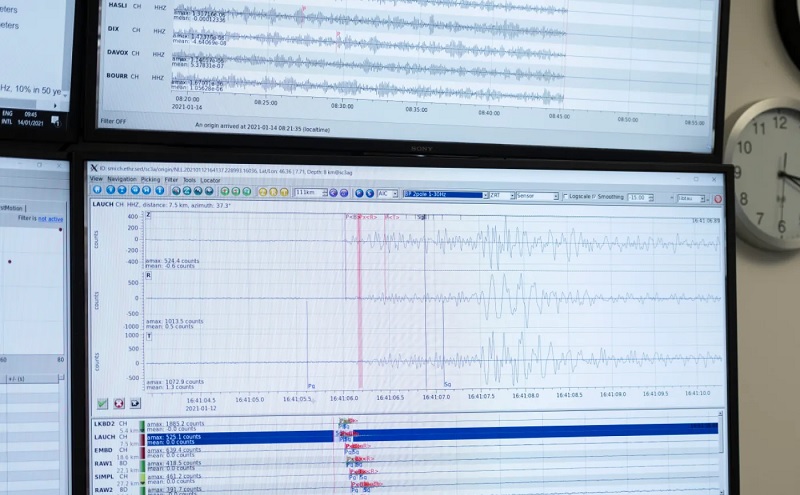This screenshot has width=800, height=495.
Task: Click the Z component label box
Action: (x=148, y=215)
